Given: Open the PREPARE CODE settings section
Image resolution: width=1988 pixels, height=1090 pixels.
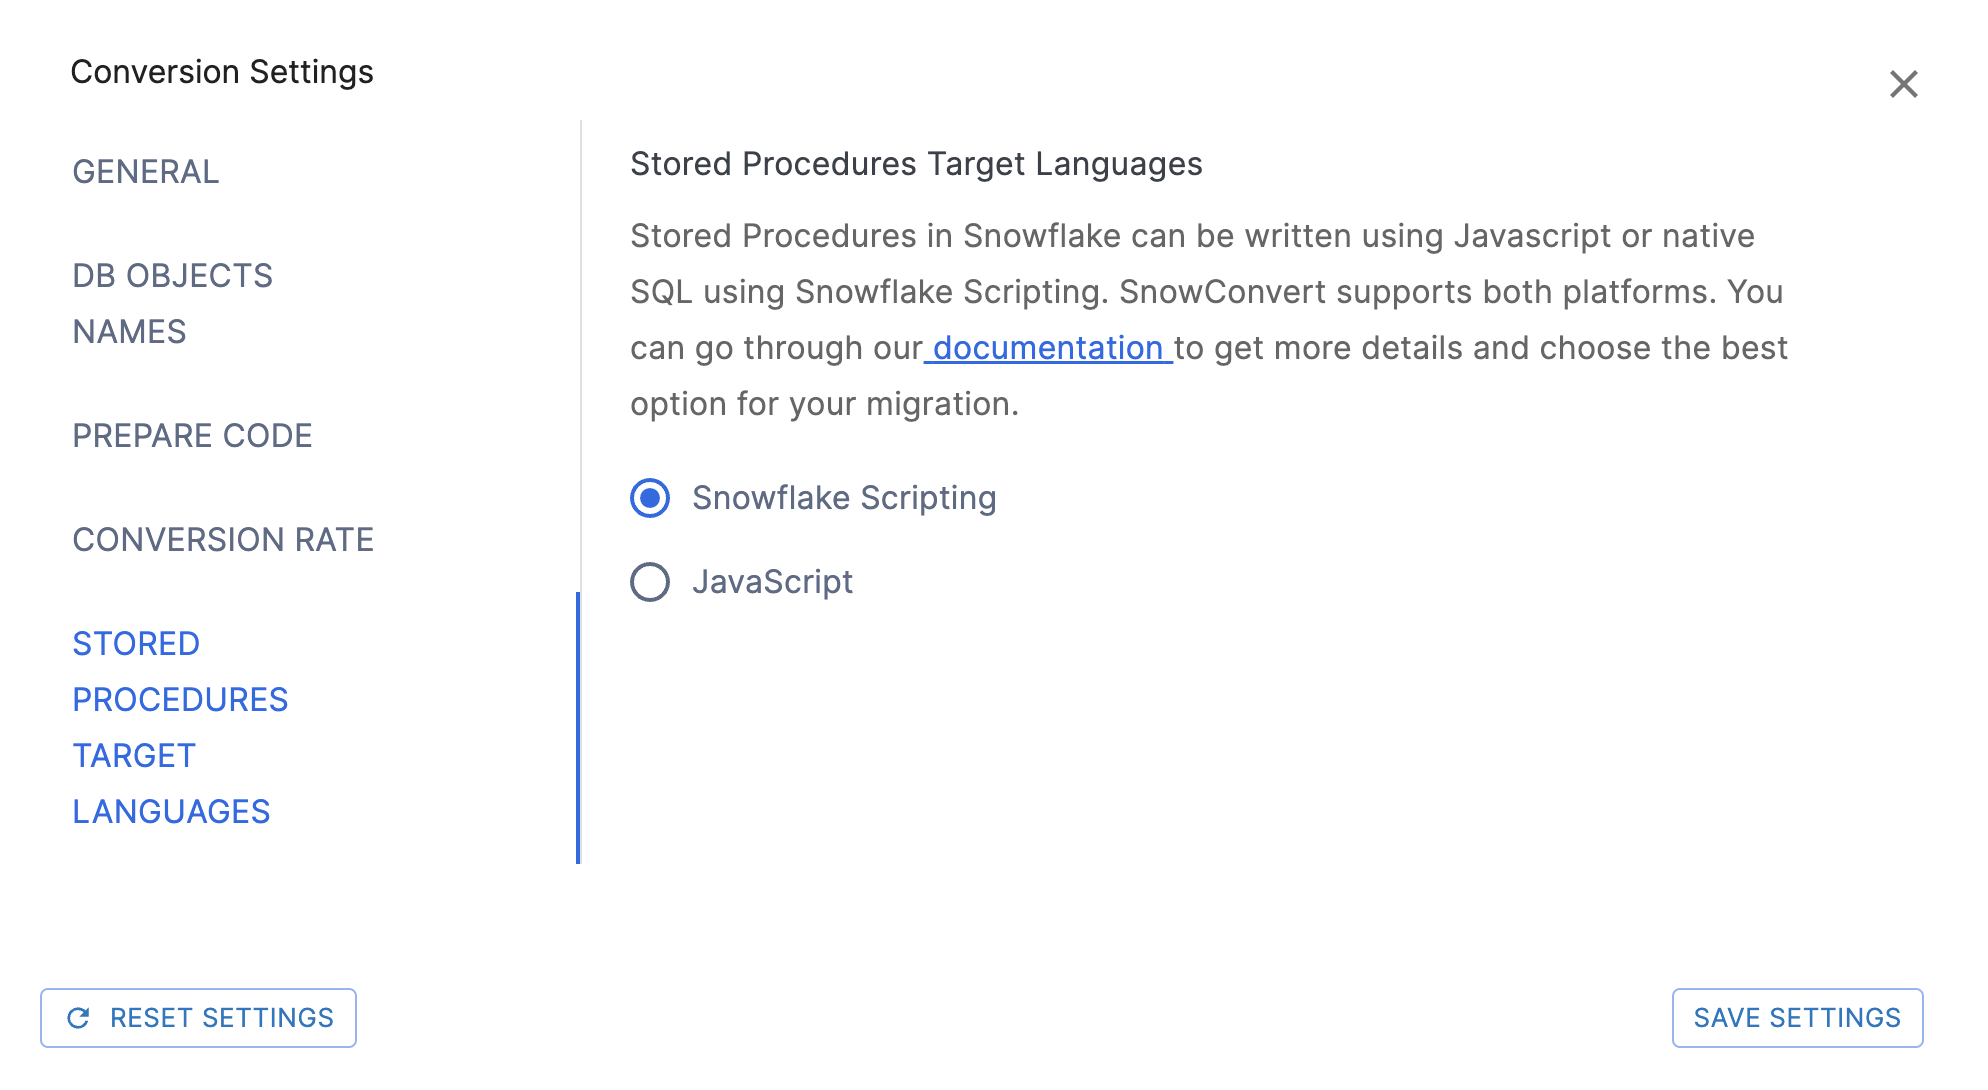Looking at the screenshot, I should tap(192, 435).
